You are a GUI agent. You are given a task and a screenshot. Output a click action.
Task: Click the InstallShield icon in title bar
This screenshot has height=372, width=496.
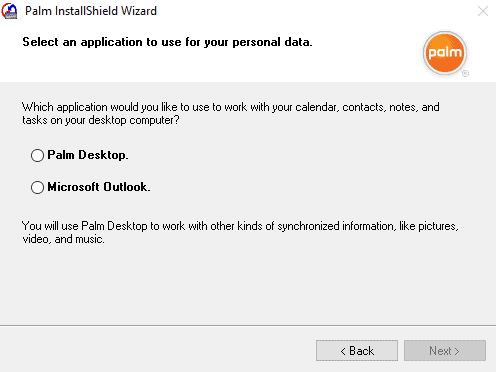click(9, 11)
